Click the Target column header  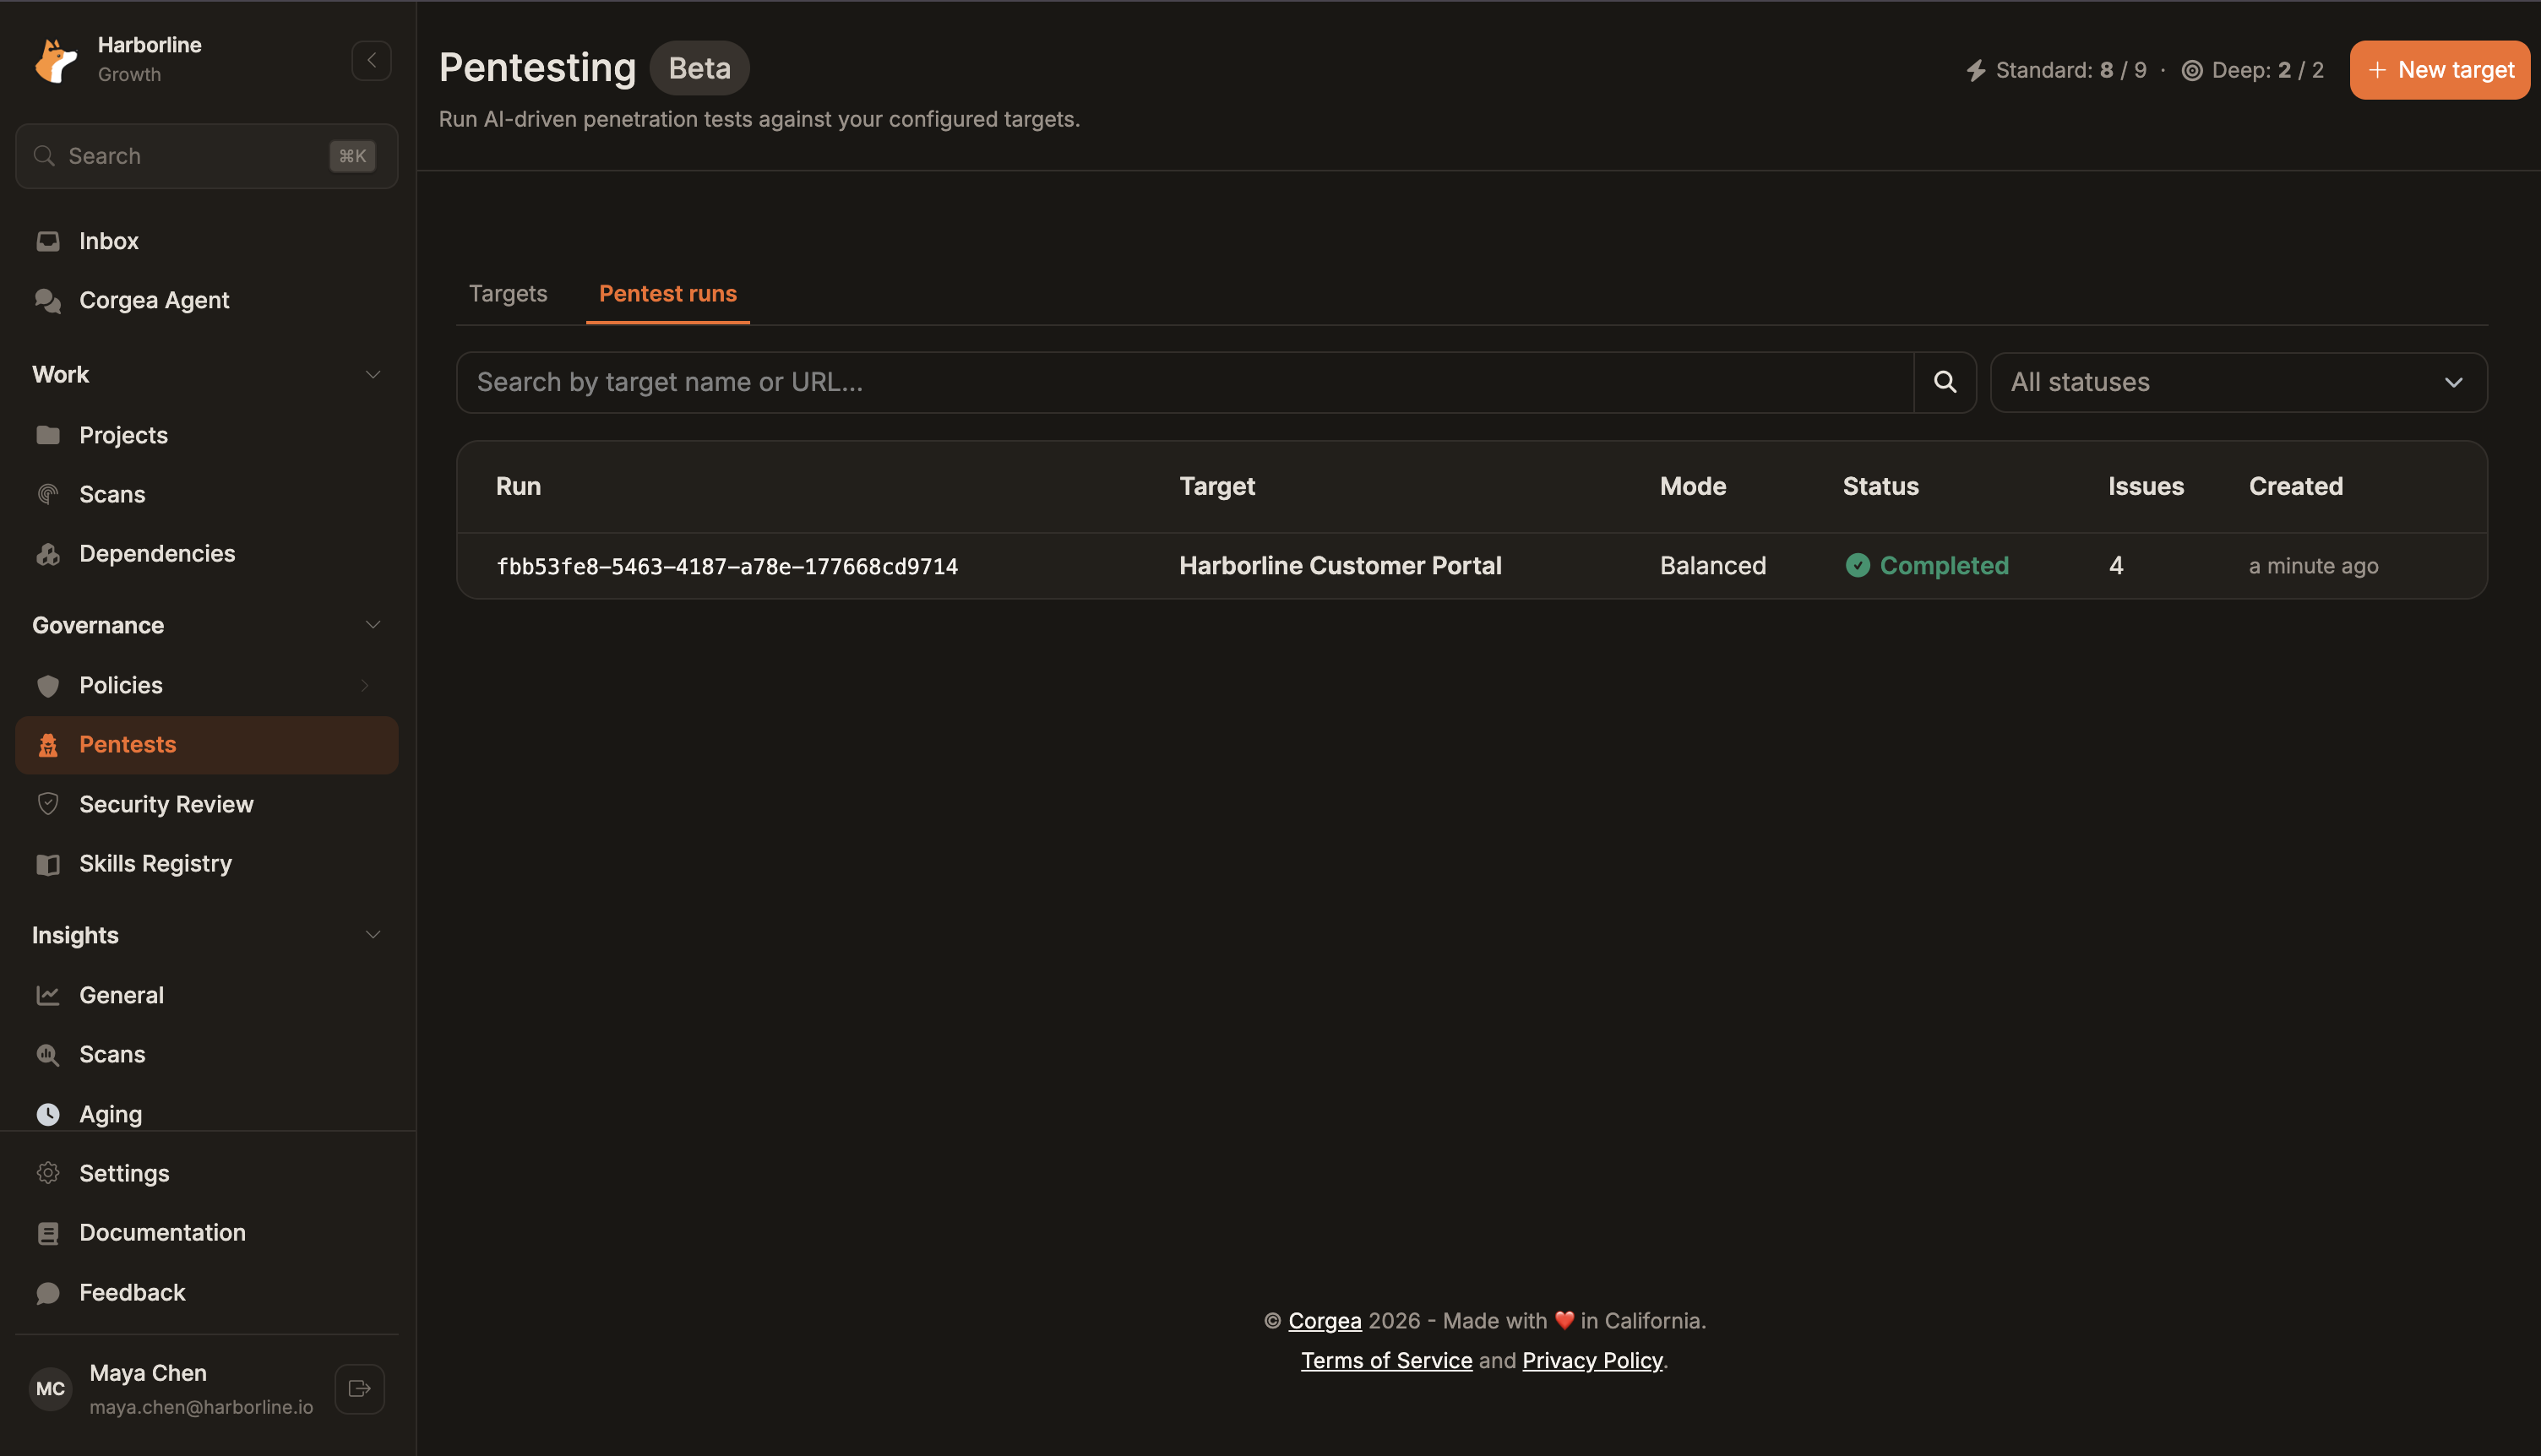point(1217,487)
